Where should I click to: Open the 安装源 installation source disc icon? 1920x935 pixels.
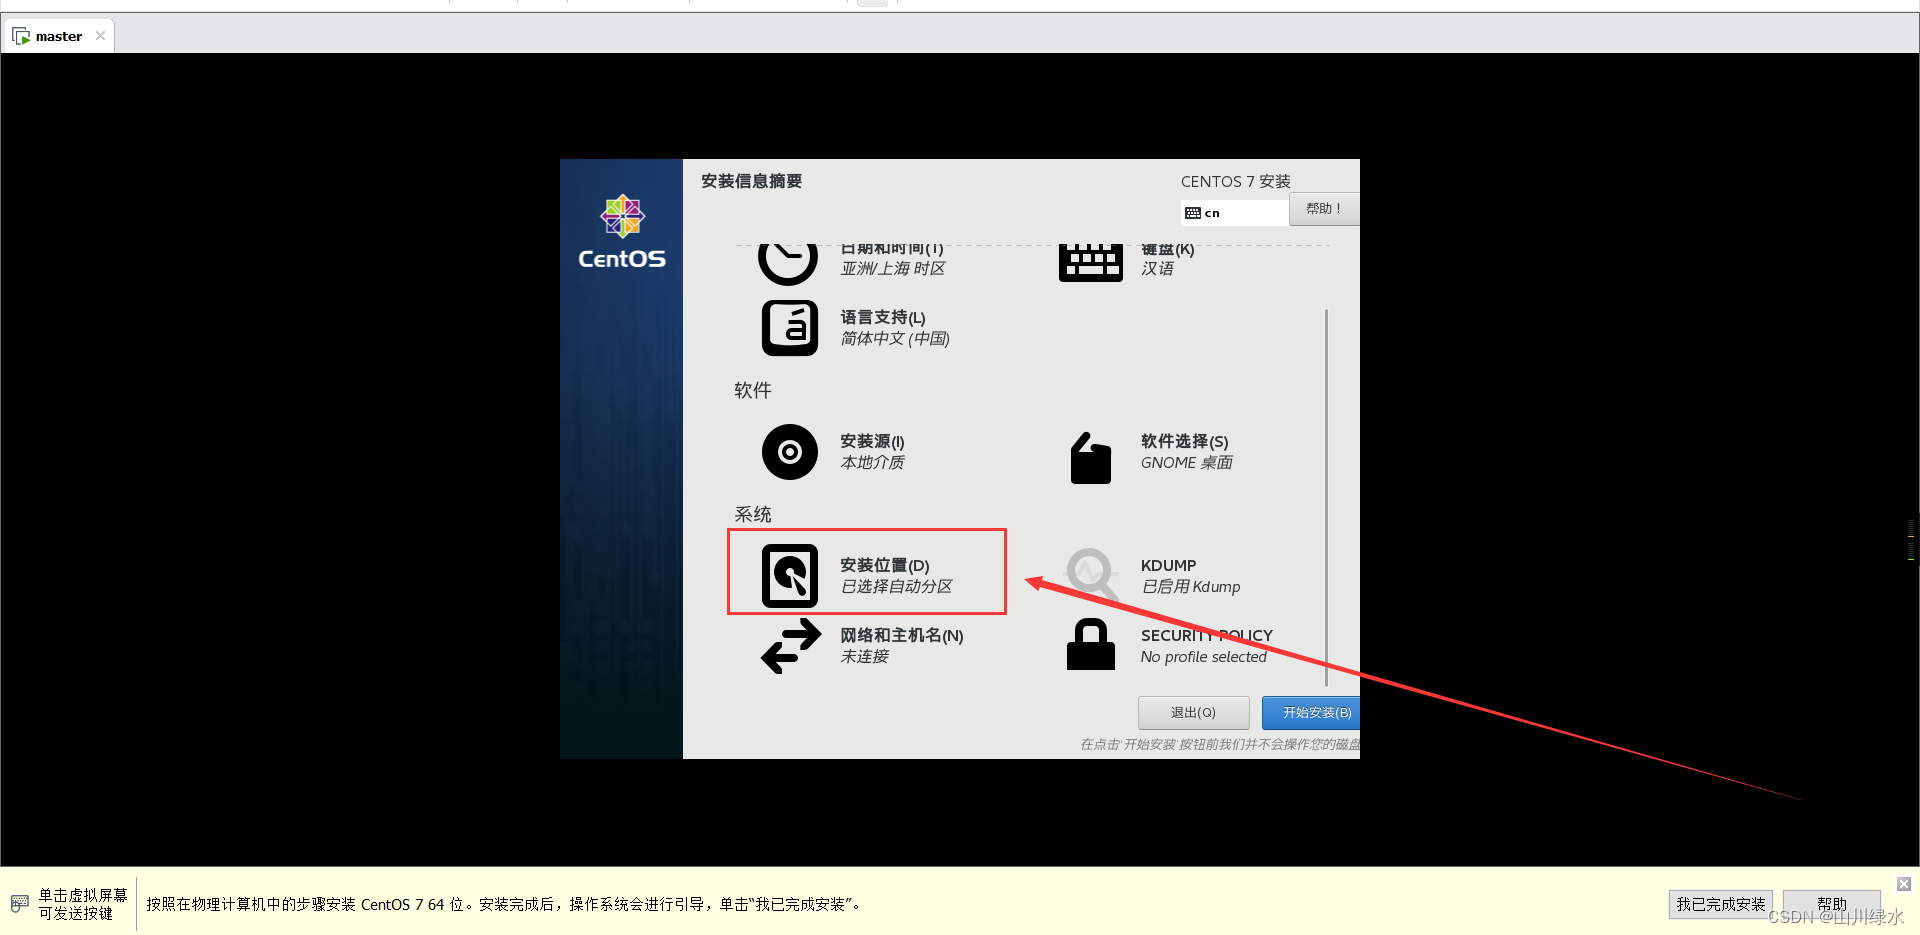coord(789,452)
